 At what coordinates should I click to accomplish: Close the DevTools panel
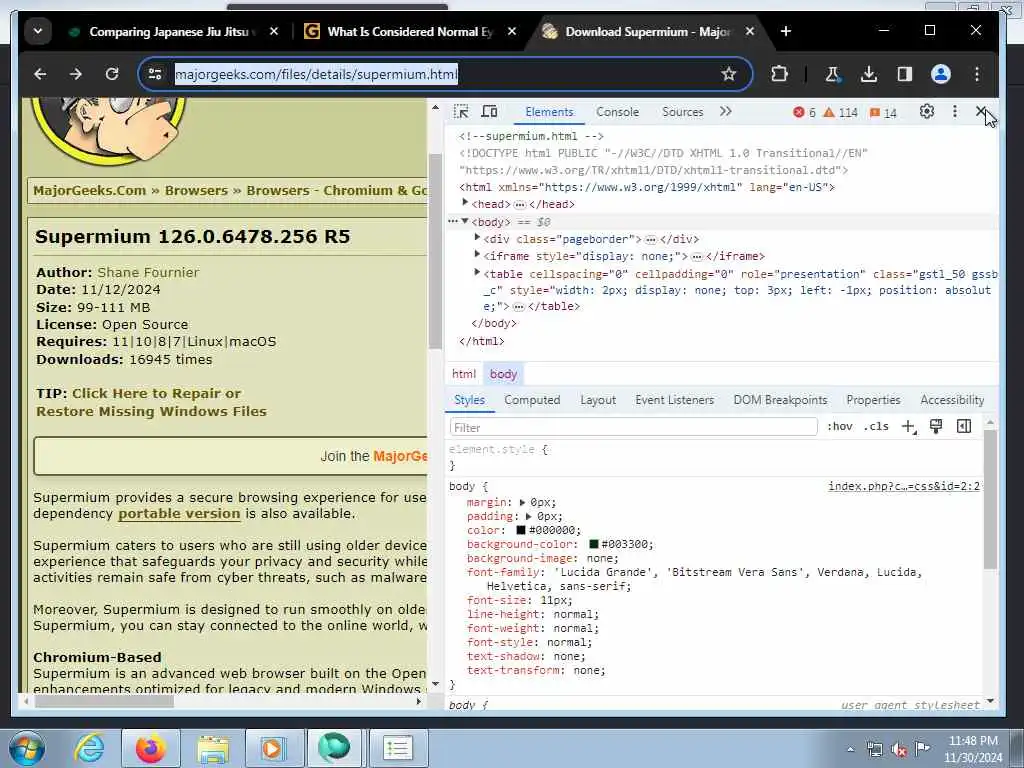tap(981, 112)
